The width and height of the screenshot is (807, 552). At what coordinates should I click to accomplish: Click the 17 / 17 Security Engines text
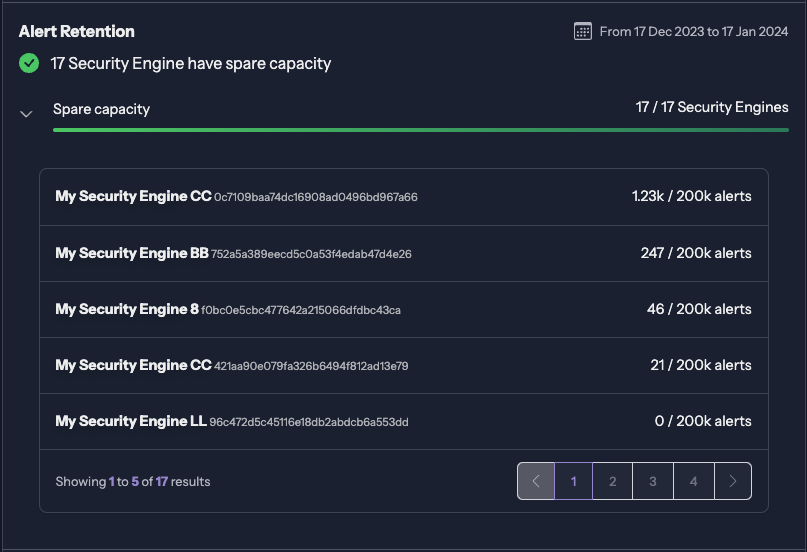pyautogui.click(x=712, y=107)
